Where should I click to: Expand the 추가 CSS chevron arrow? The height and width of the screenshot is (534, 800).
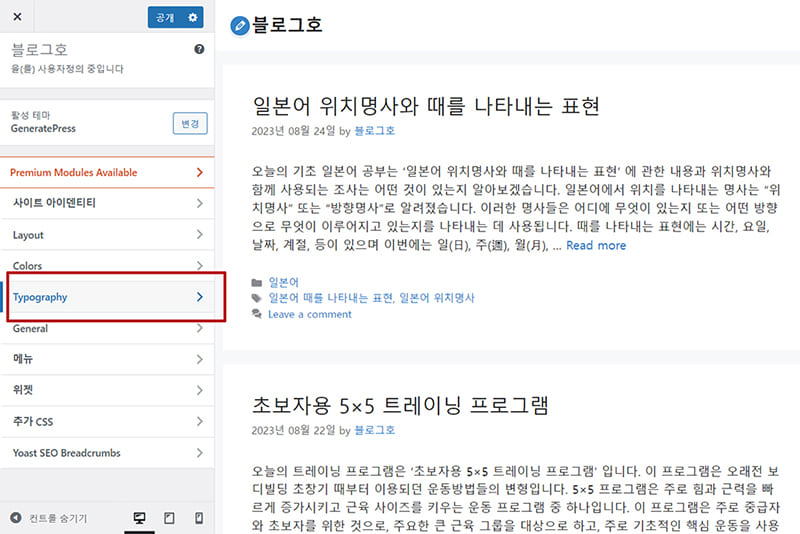click(x=199, y=421)
